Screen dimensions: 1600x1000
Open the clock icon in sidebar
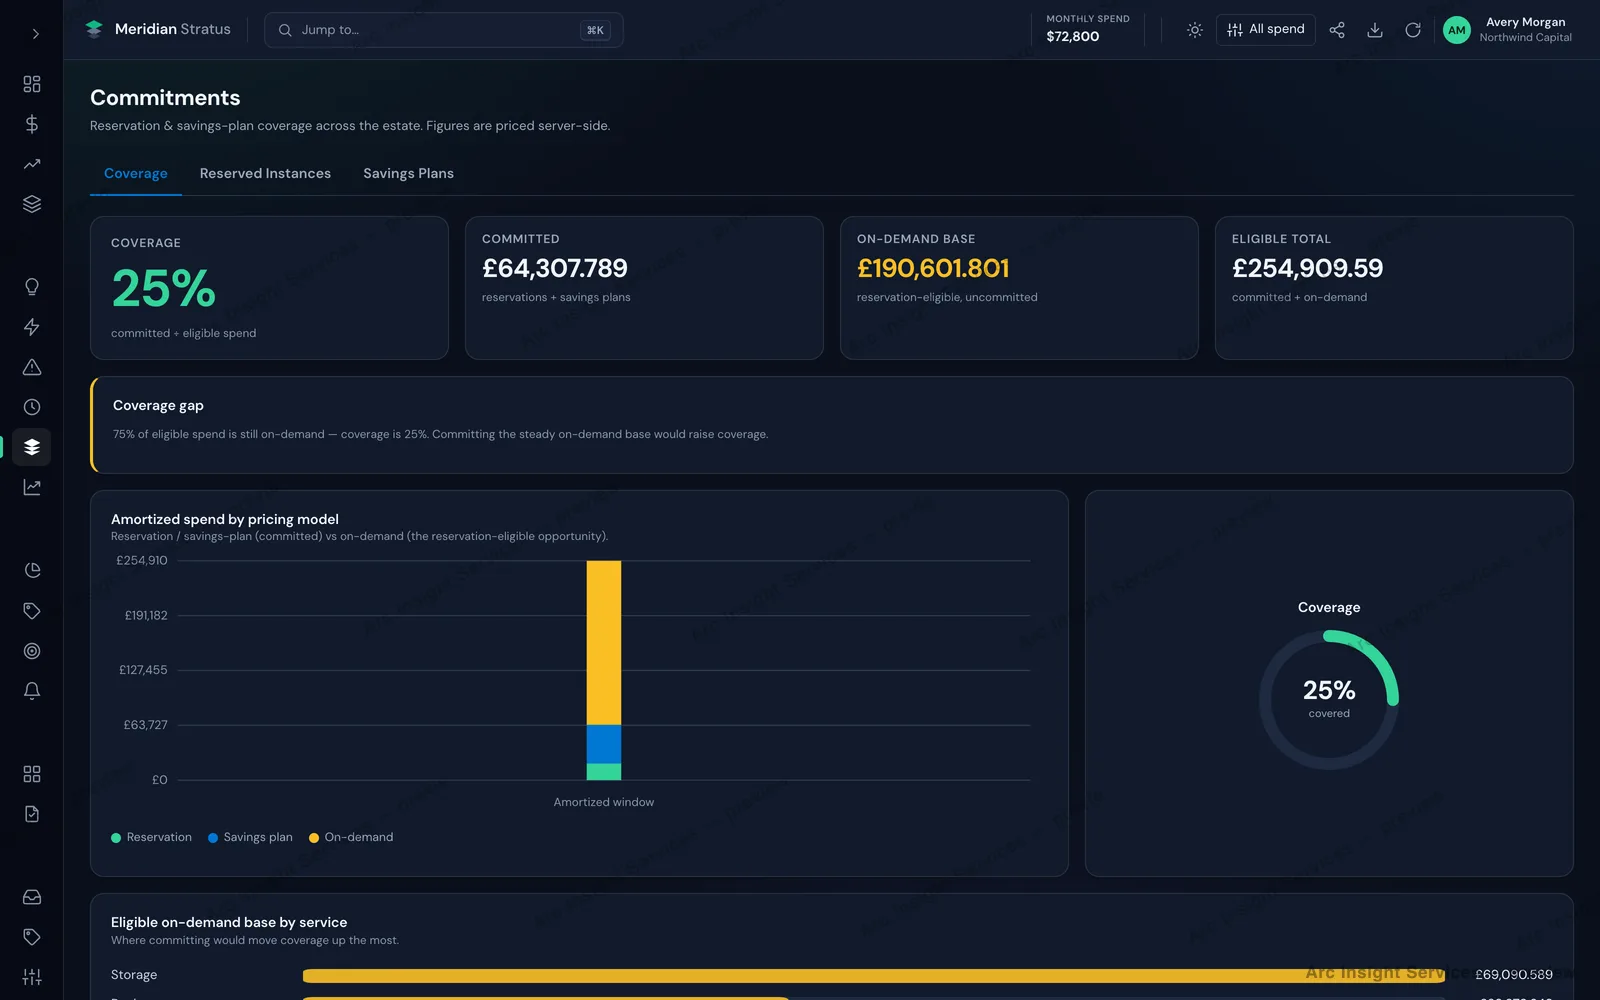pyautogui.click(x=32, y=407)
